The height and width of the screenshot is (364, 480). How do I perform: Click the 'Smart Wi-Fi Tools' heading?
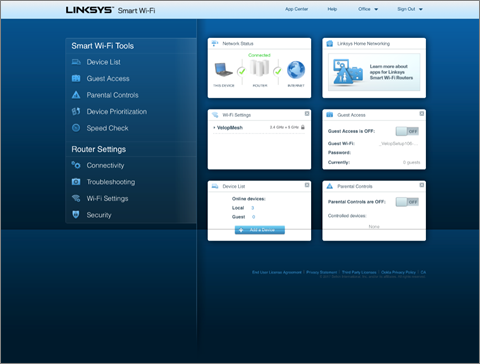(103, 46)
